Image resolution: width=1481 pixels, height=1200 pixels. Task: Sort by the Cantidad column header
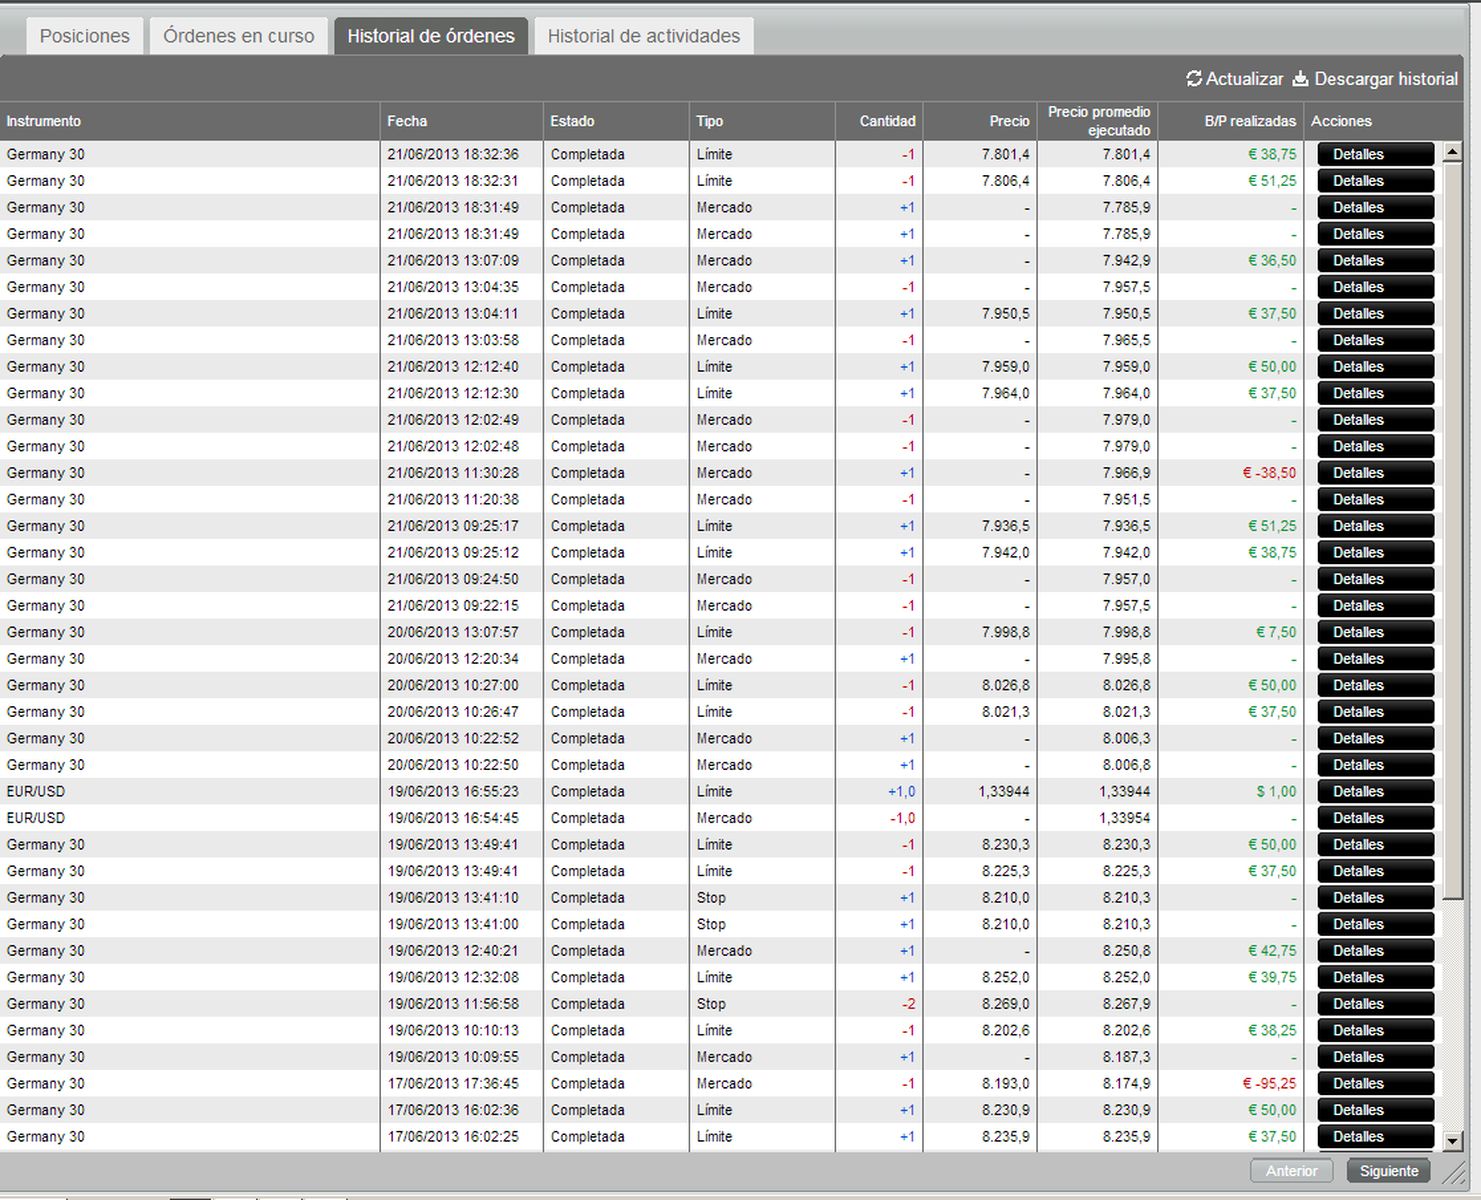(887, 121)
